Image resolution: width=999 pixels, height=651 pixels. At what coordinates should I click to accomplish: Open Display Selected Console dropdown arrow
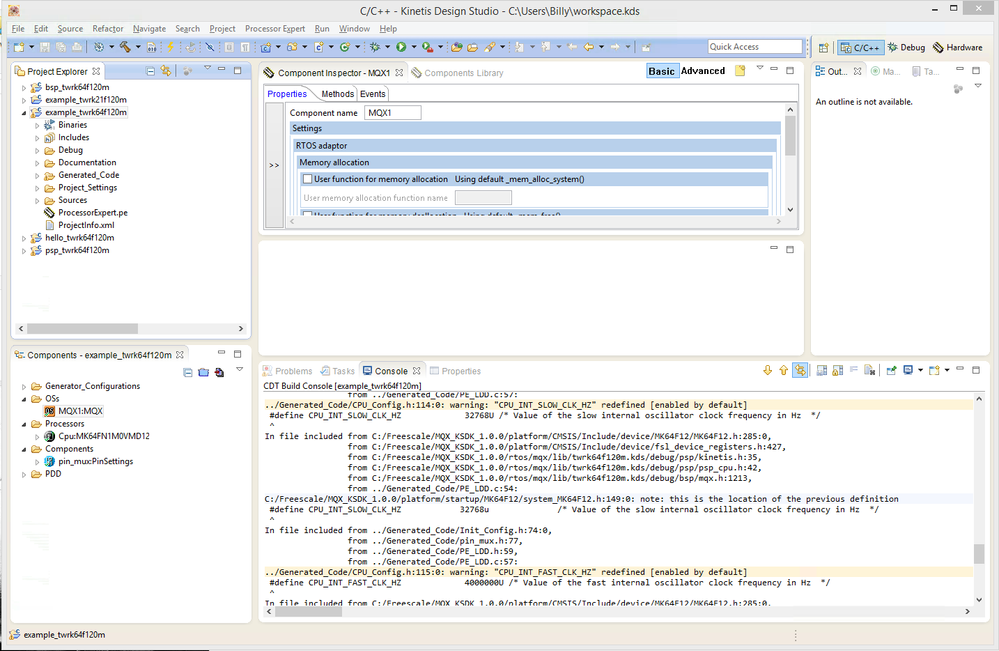point(920,371)
